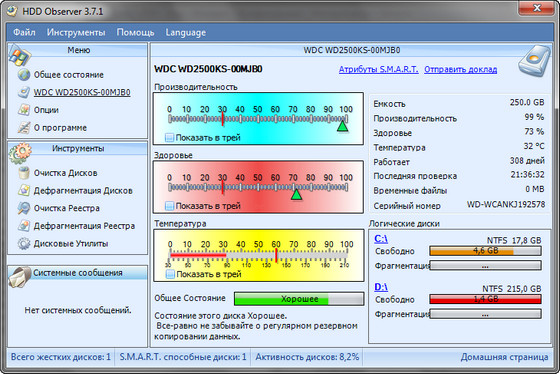Screen dimensions: 560x374
Task: Open the Дефрагментация Дисков icon
Action: [24, 190]
